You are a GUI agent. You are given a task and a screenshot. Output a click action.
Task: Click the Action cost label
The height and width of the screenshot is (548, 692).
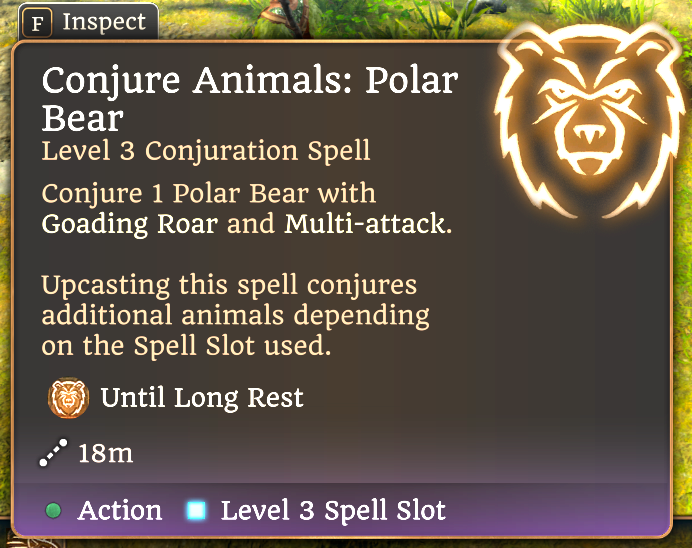pos(120,511)
